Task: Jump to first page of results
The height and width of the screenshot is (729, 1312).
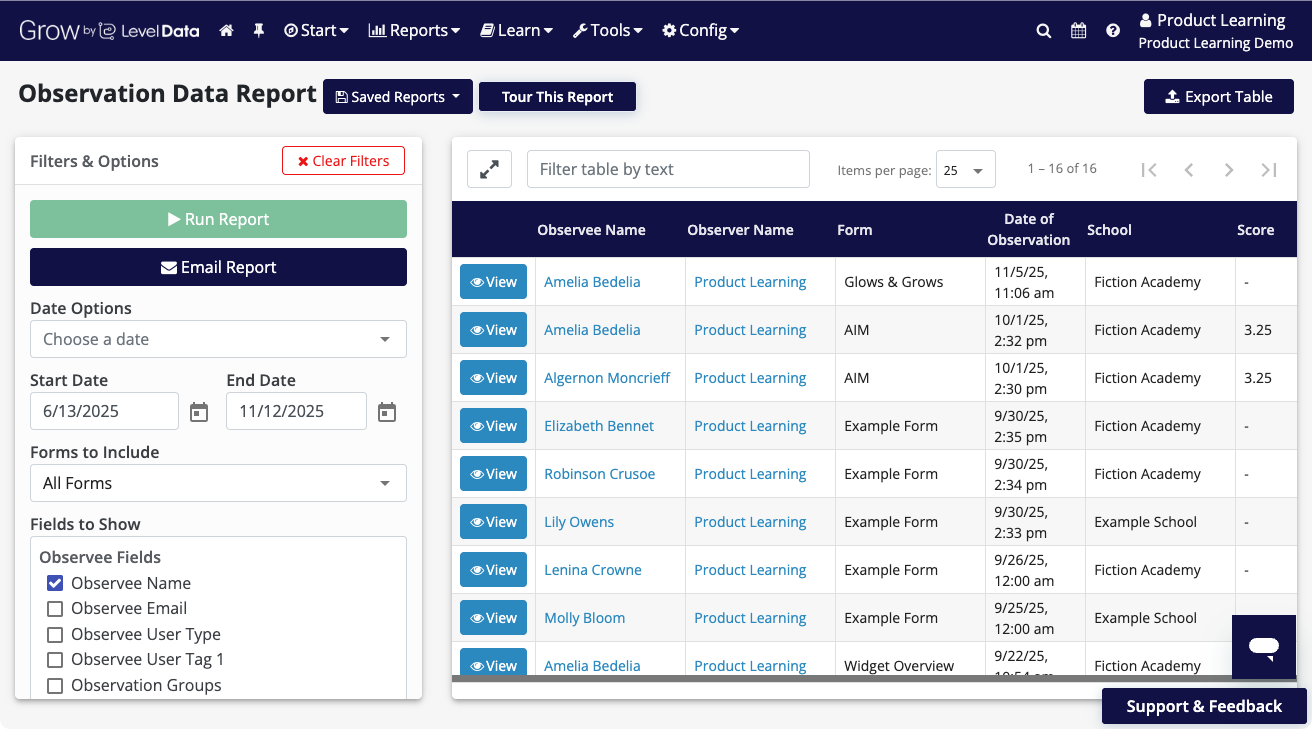Action: point(1149,170)
